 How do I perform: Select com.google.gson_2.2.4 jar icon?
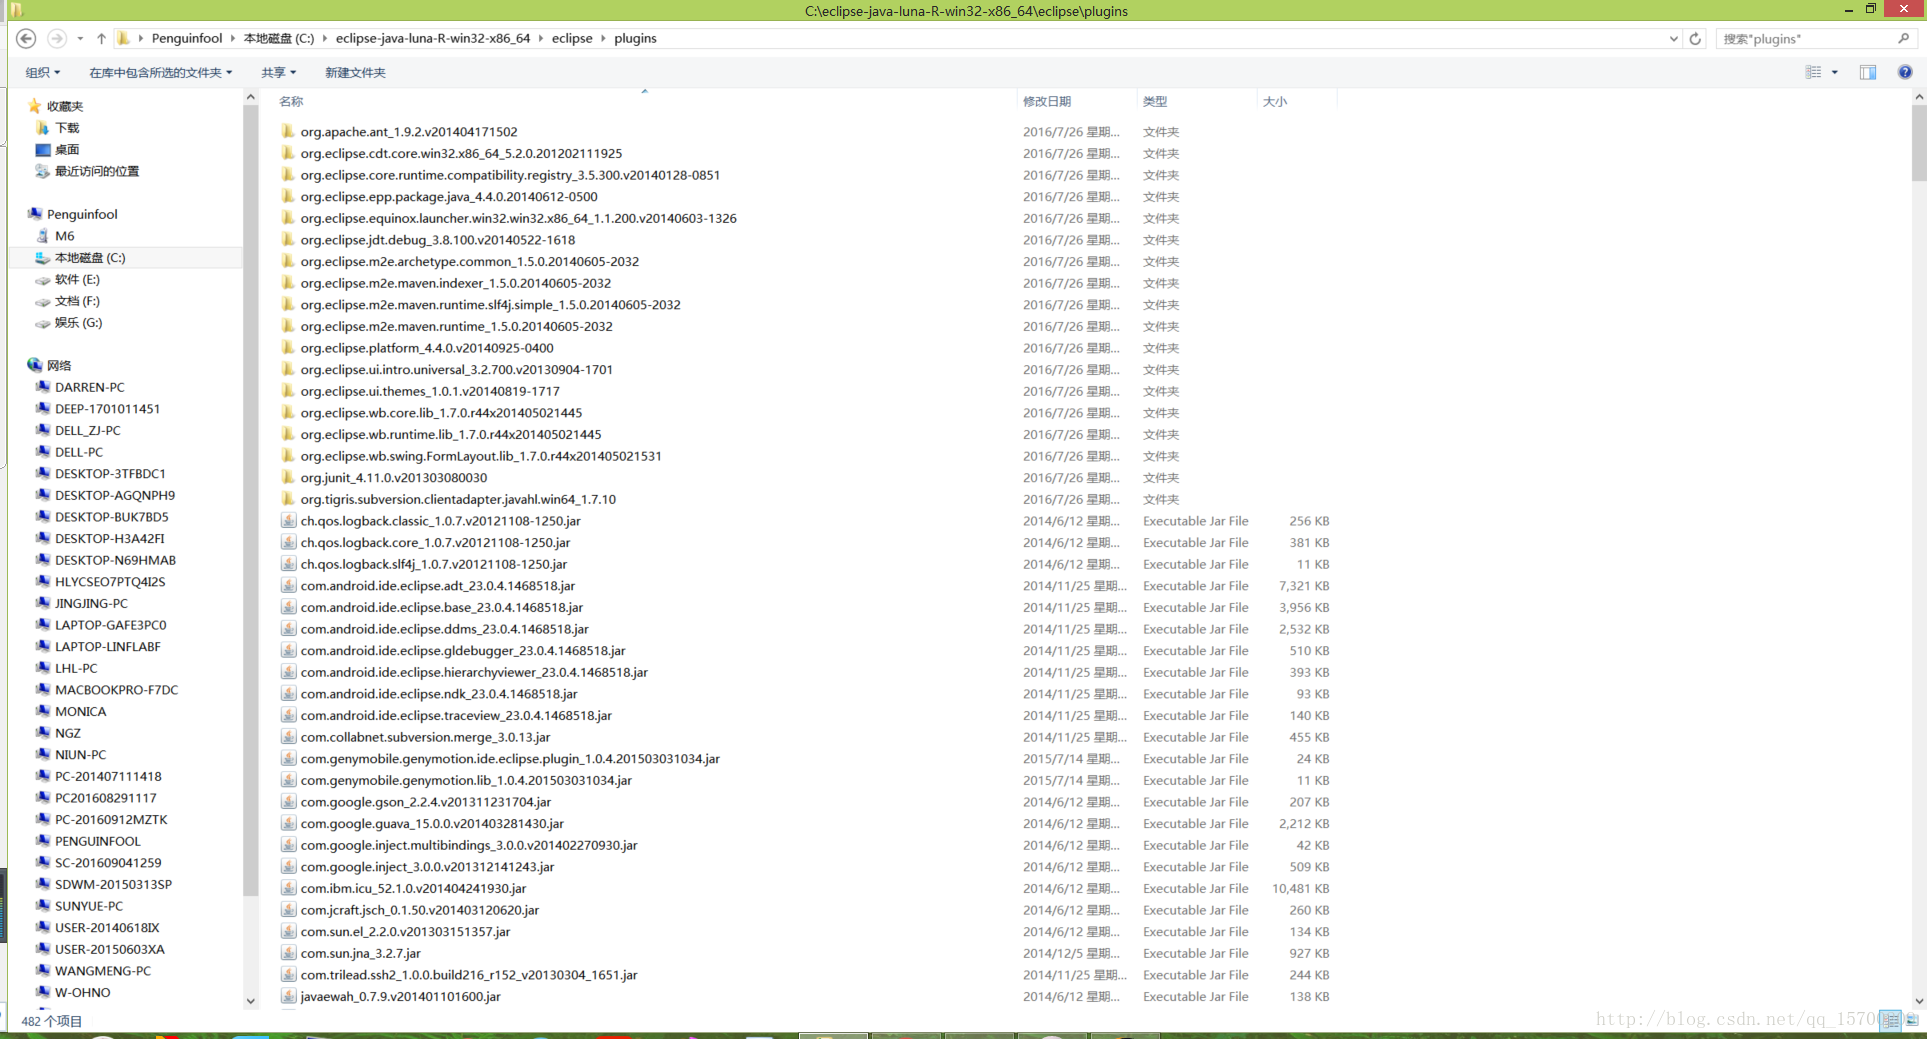(x=288, y=802)
